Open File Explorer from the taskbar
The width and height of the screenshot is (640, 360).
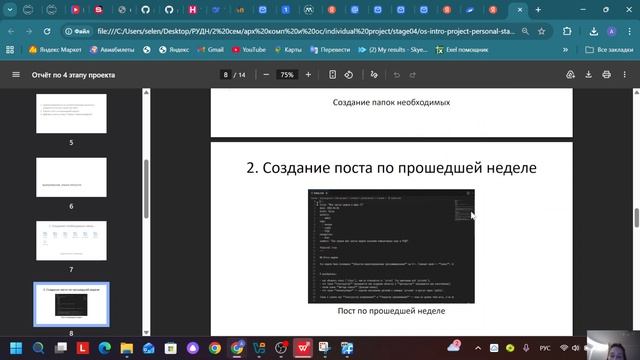tap(127, 348)
